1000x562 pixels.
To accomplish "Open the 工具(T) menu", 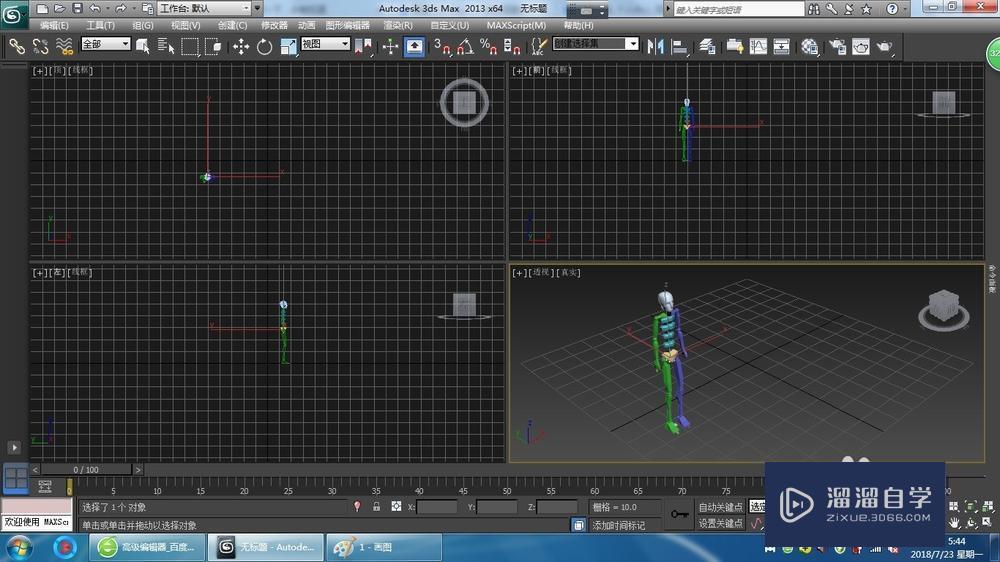I will [100, 26].
